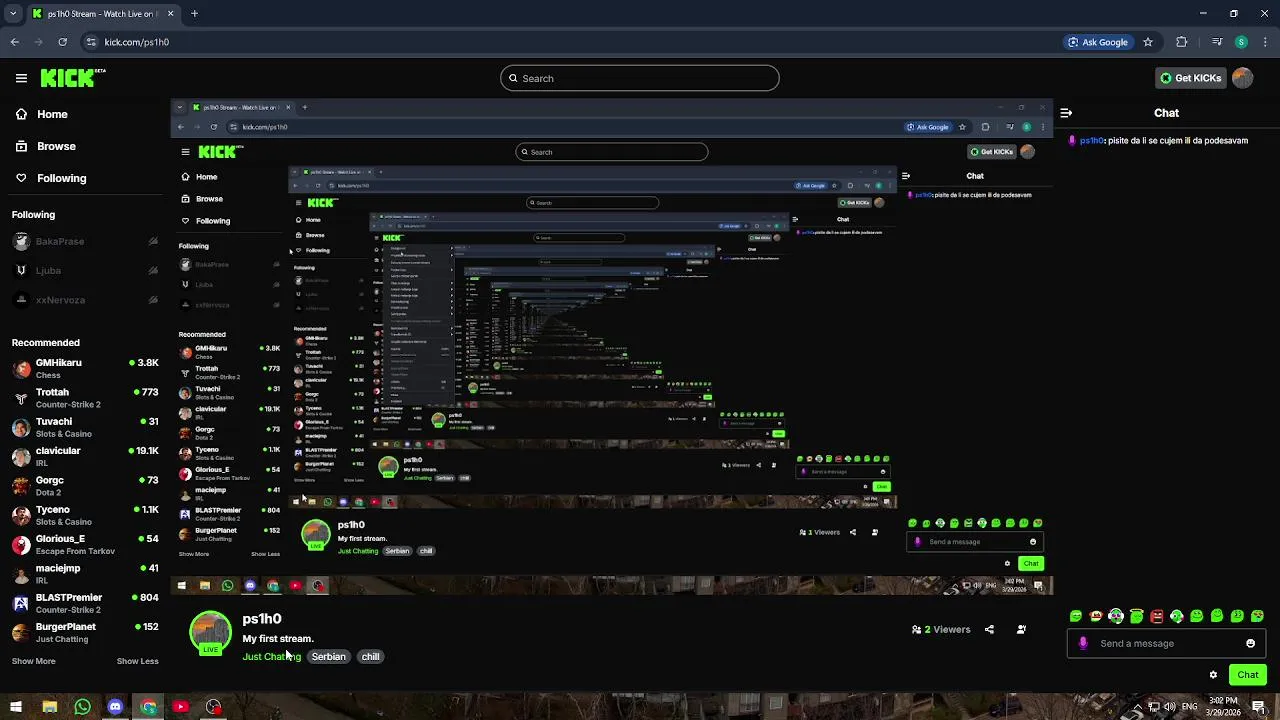The height and width of the screenshot is (720, 1280).
Task: Open Chrome extensions puzzle icon
Action: coord(1182,42)
